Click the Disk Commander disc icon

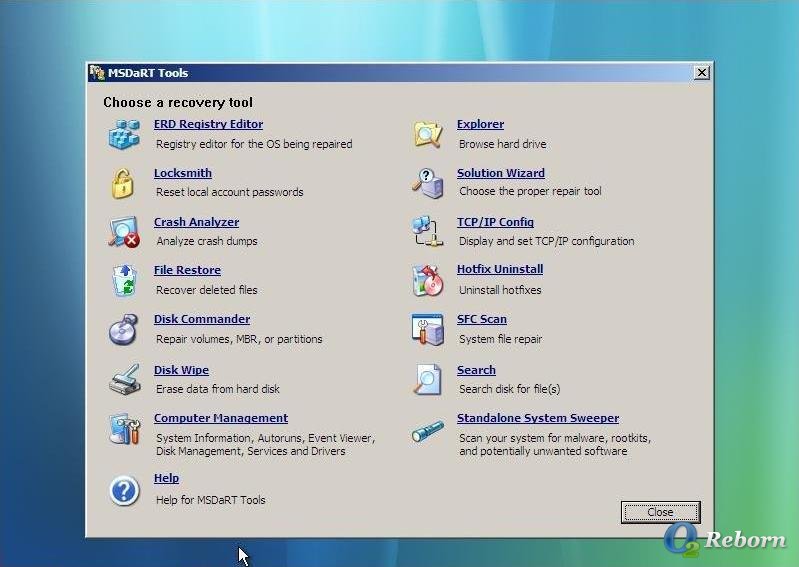pos(123,329)
